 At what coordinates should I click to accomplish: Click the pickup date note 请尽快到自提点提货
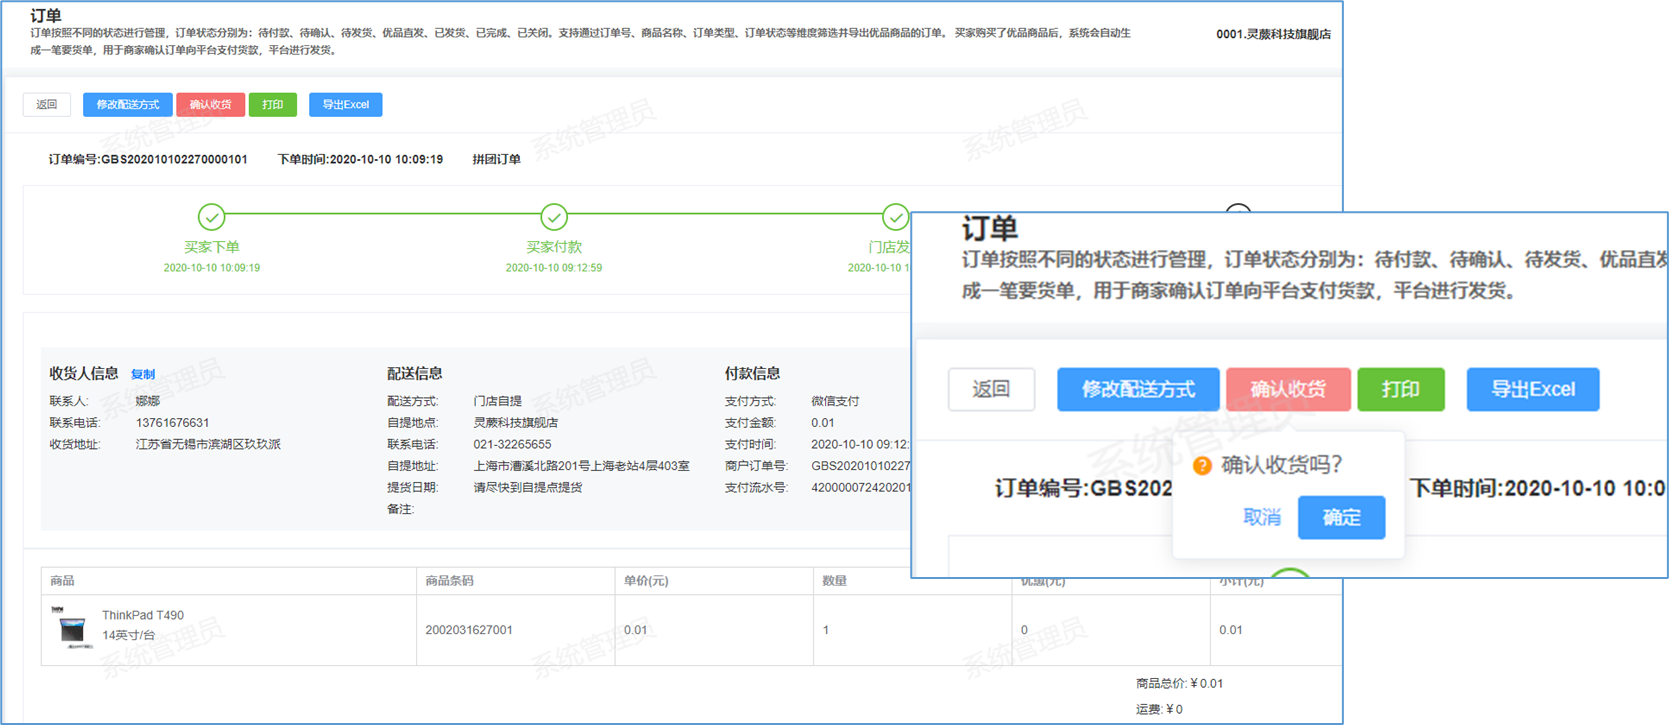[x=528, y=487]
